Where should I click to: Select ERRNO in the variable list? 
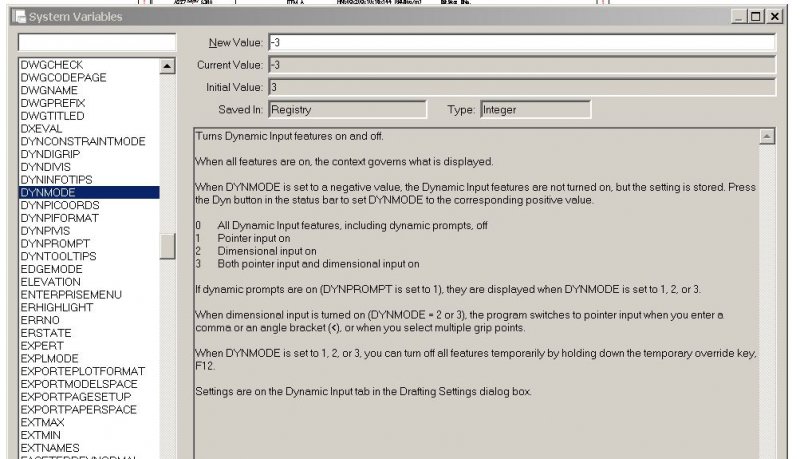pos(40,320)
